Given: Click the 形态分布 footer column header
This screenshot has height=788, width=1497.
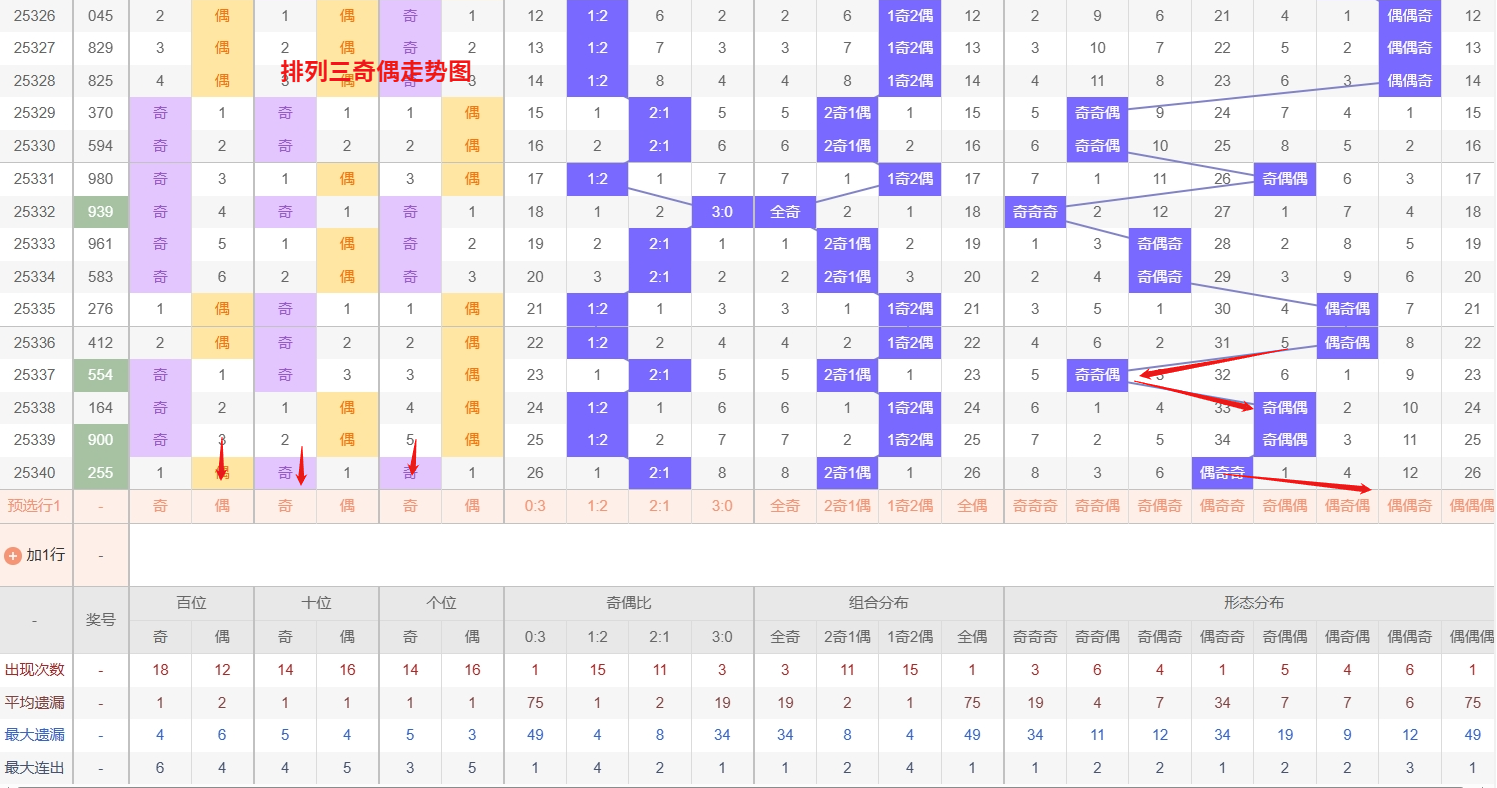Looking at the screenshot, I should click(x=1253, y=603).
